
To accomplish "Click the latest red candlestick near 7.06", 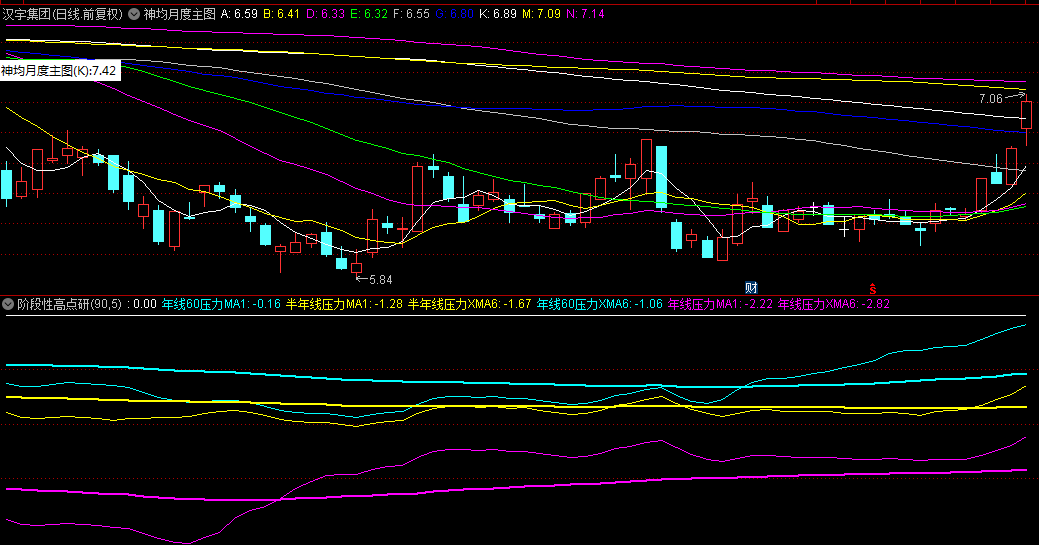I will 1026,115.
